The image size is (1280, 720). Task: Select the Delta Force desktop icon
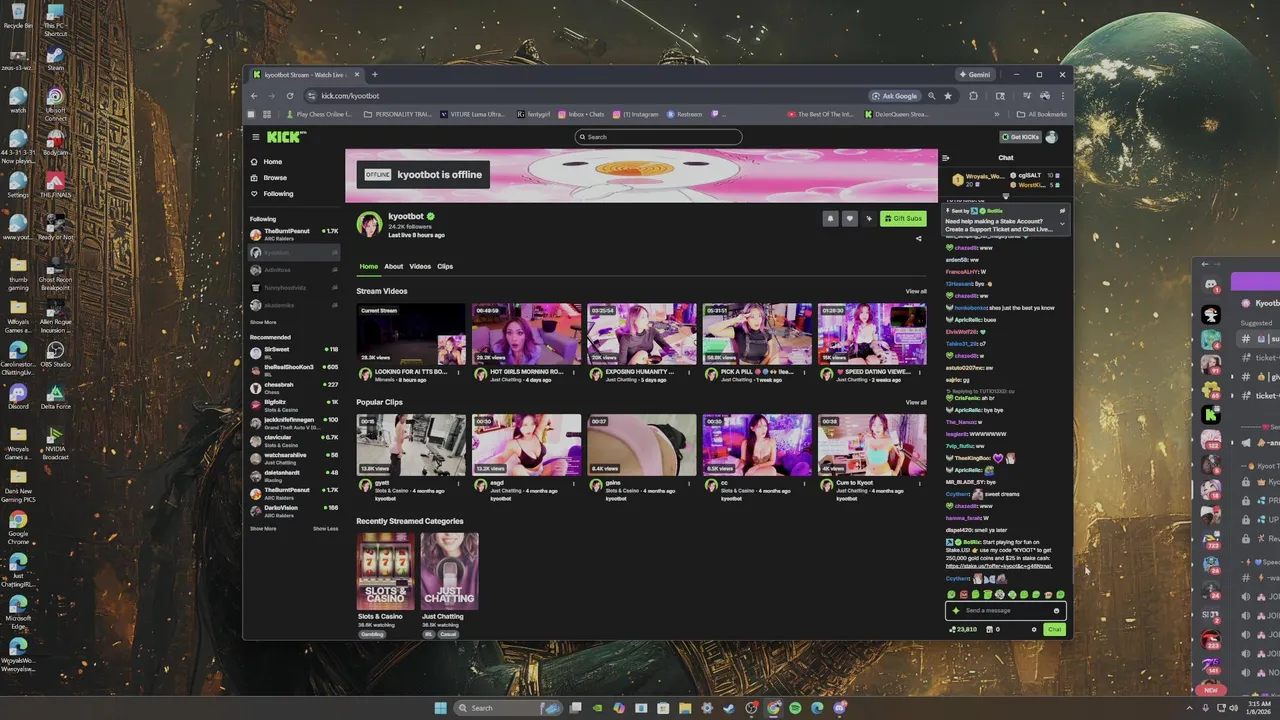point(55,397)
